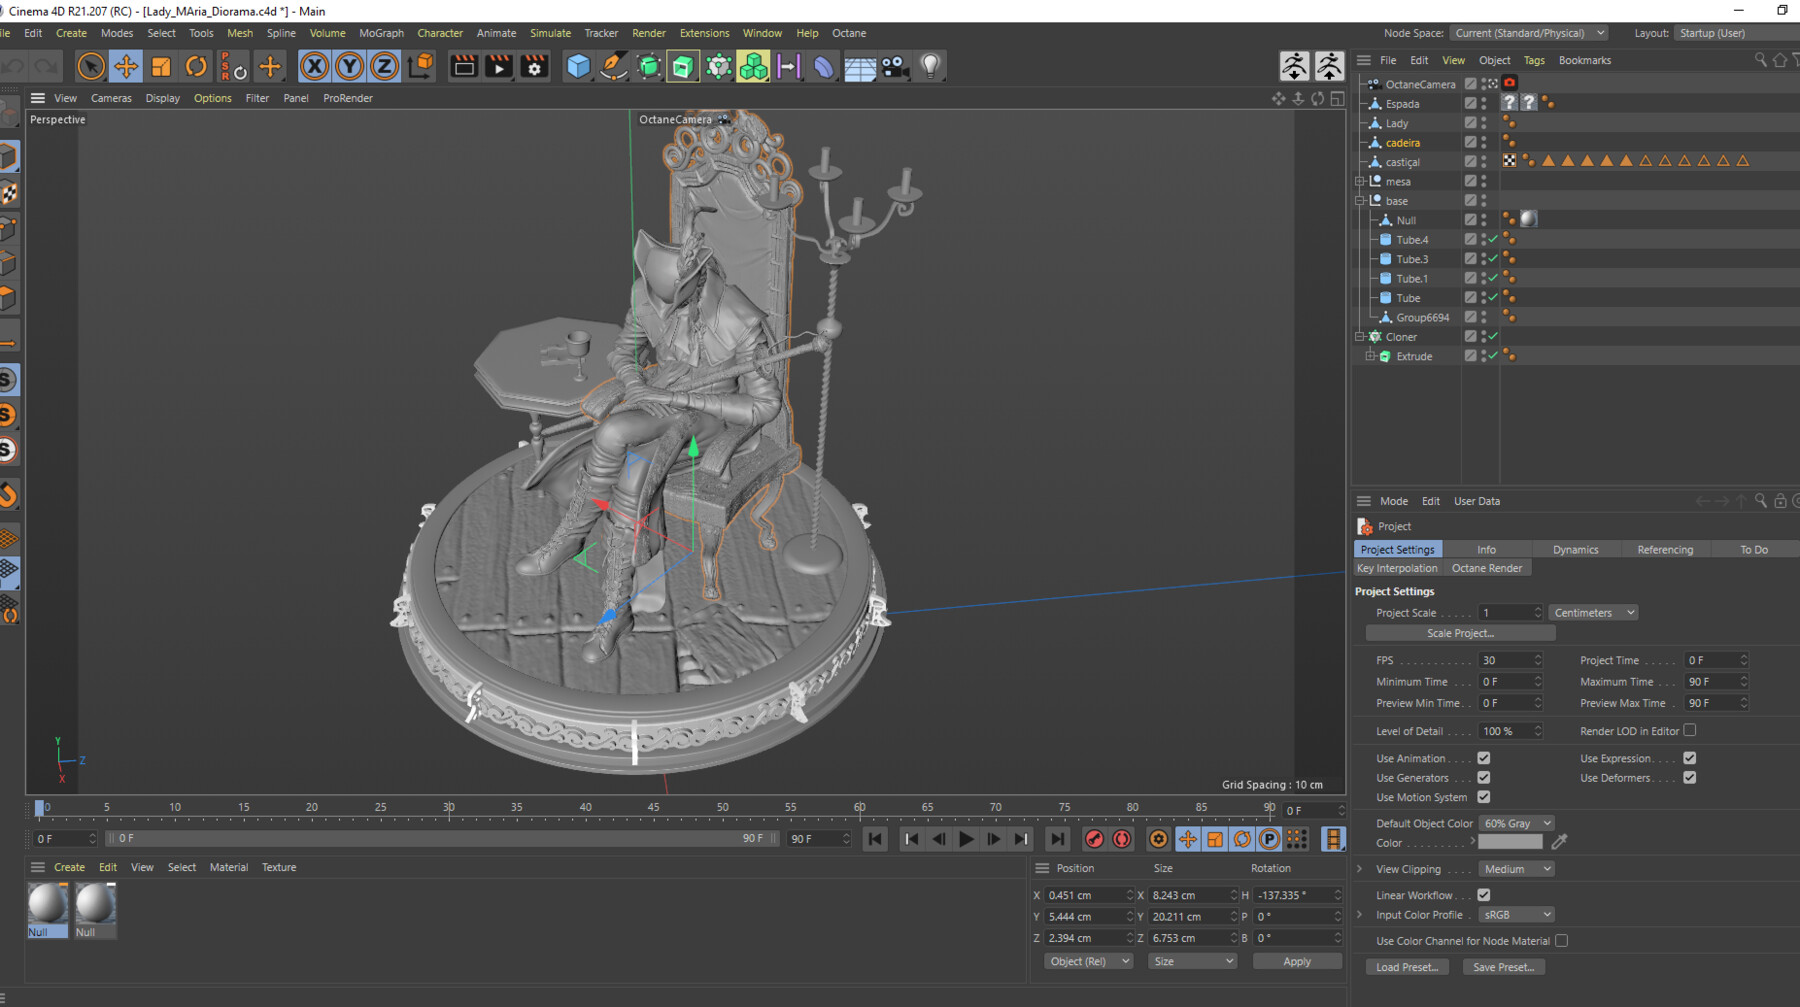Open the Render Settings dialog icon

pyautogui.click(x=534, y=66)
